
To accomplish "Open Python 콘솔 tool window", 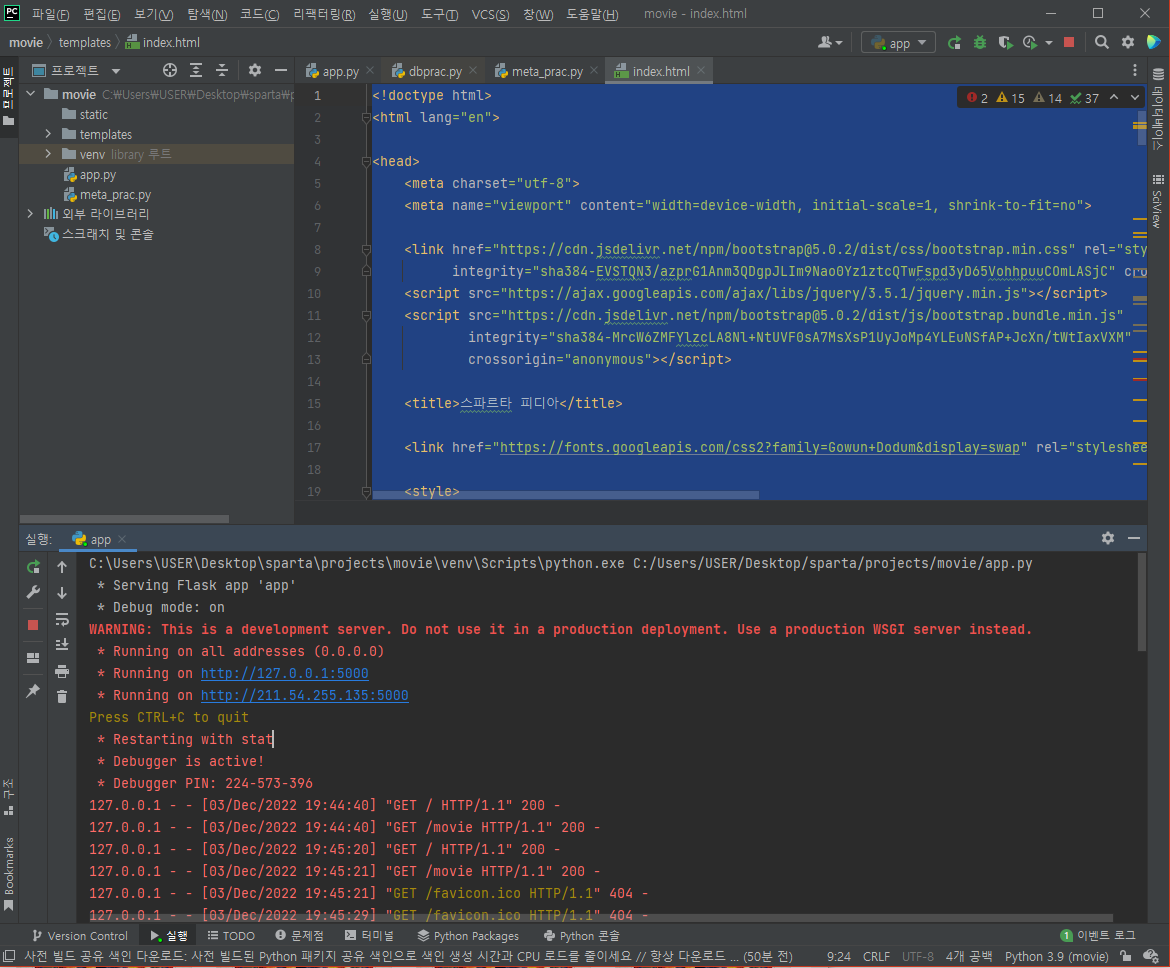I will click(581, 936).
